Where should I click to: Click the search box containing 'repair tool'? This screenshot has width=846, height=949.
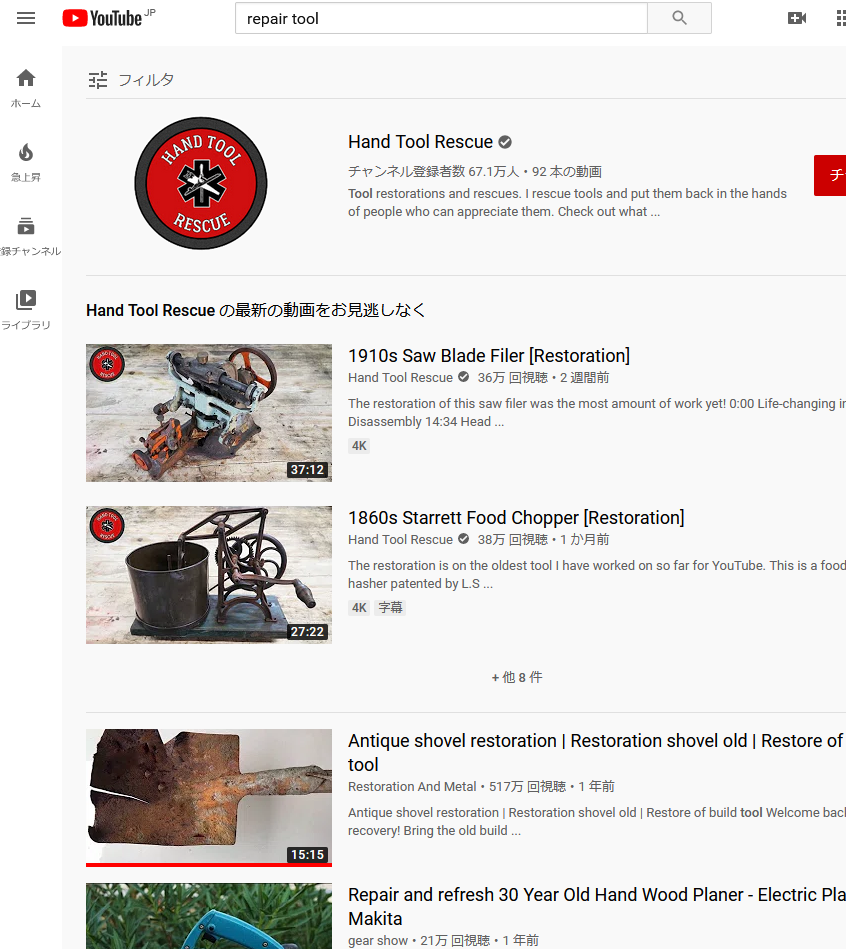coord(440,18)
